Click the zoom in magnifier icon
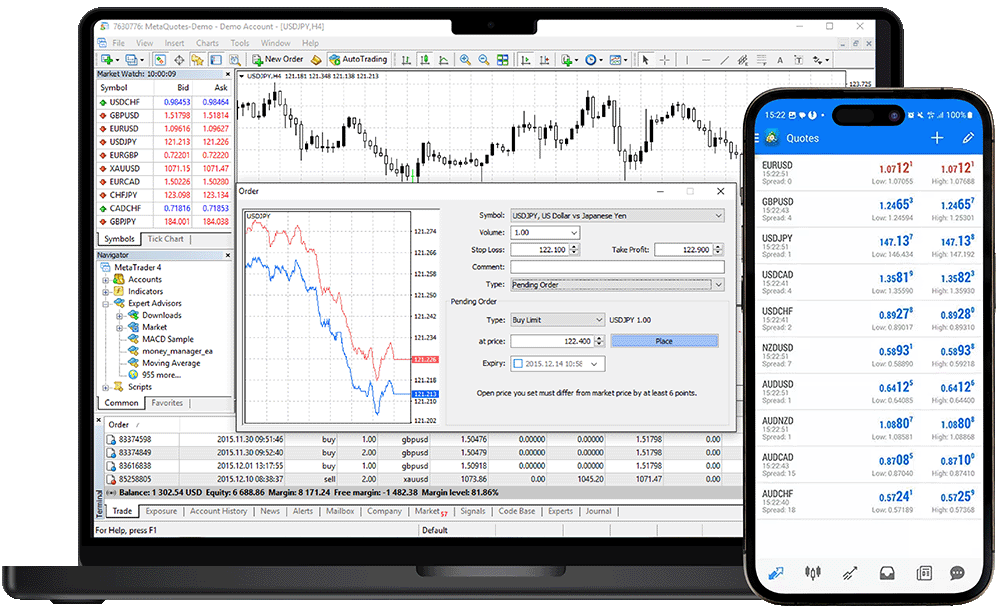Image resolution: width=1000 pixels, height=610 pixels. pyautogui.click(x=468, y=60)
